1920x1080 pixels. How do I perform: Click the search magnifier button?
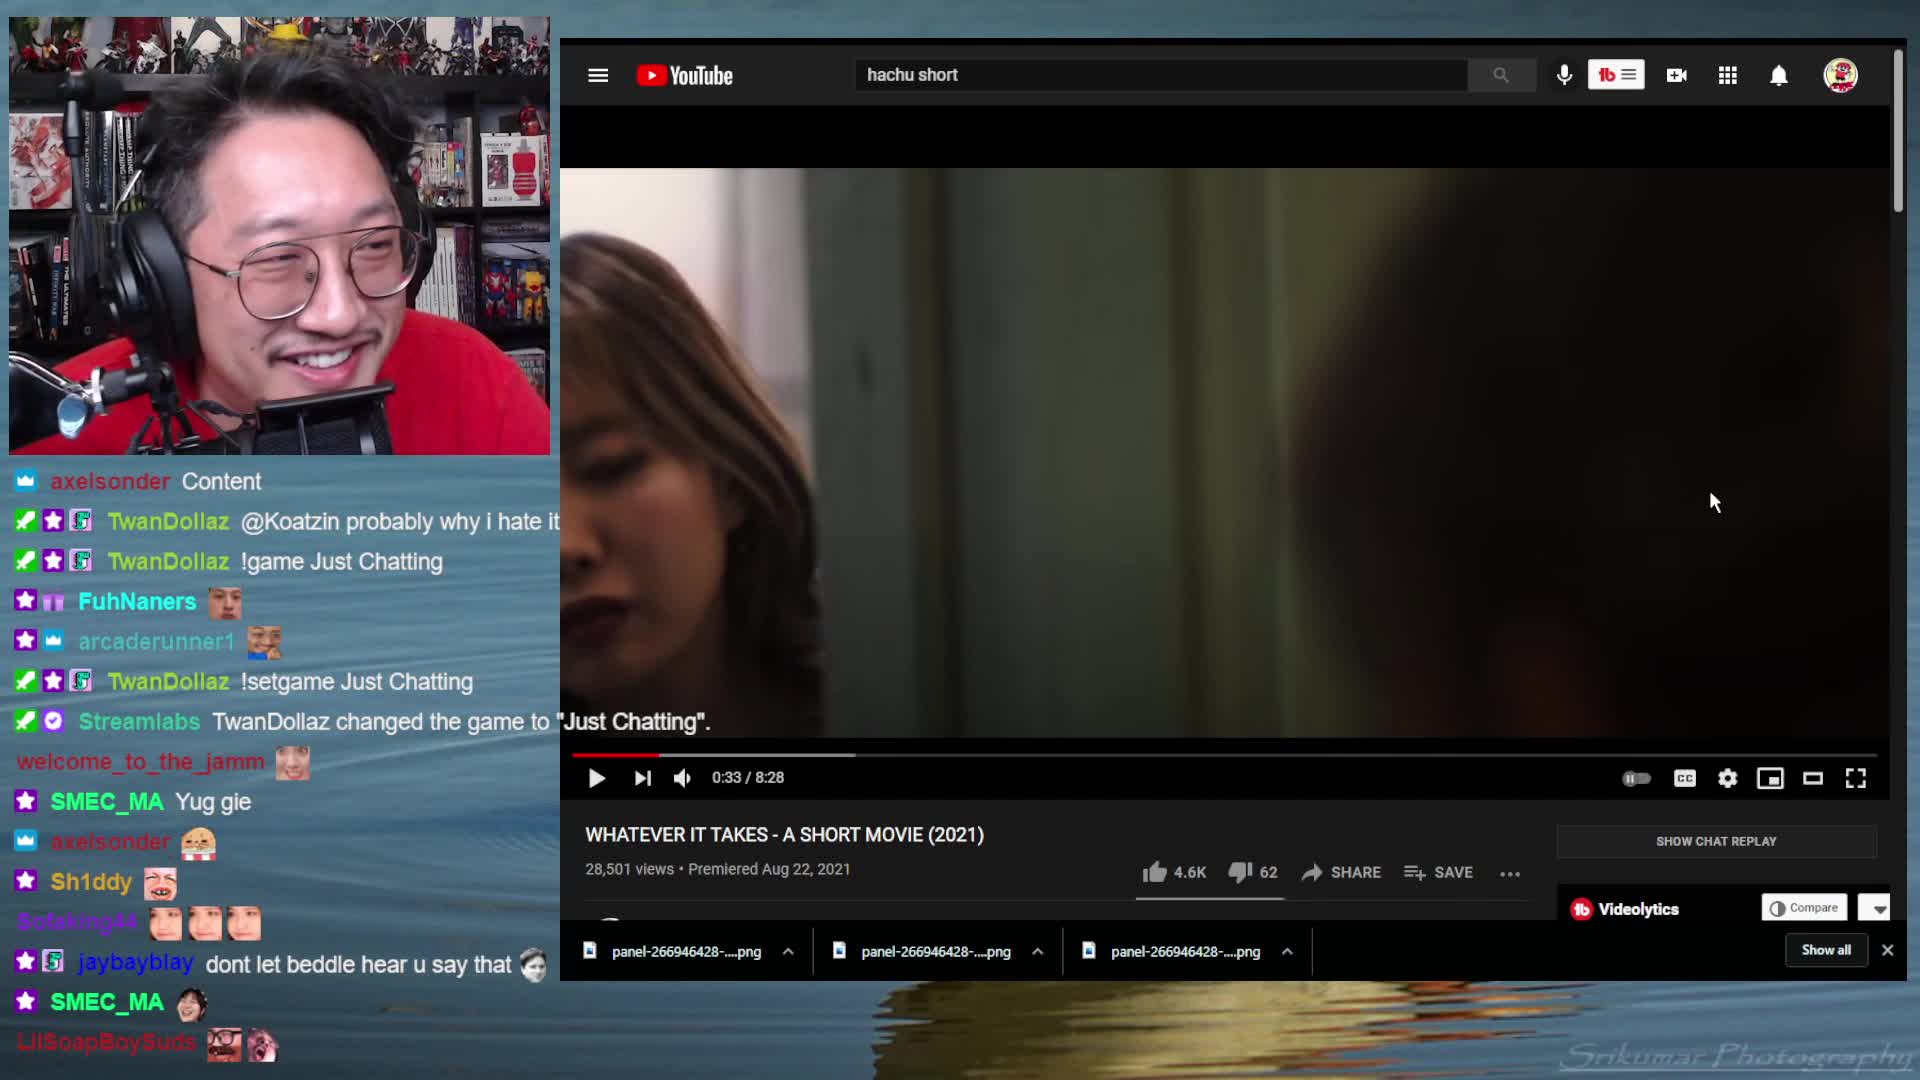pos(1501,75)
